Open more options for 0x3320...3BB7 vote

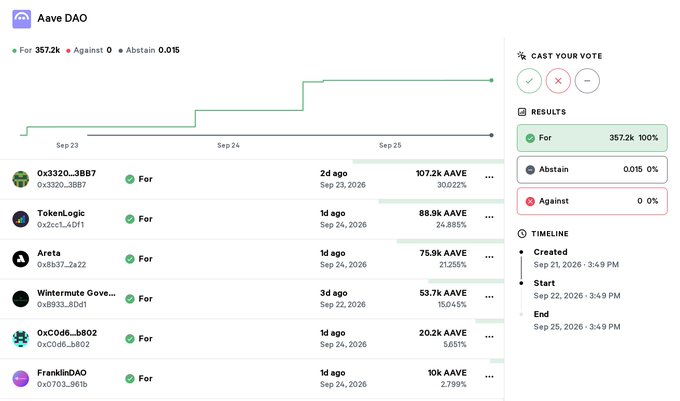[x=489, y=177]
